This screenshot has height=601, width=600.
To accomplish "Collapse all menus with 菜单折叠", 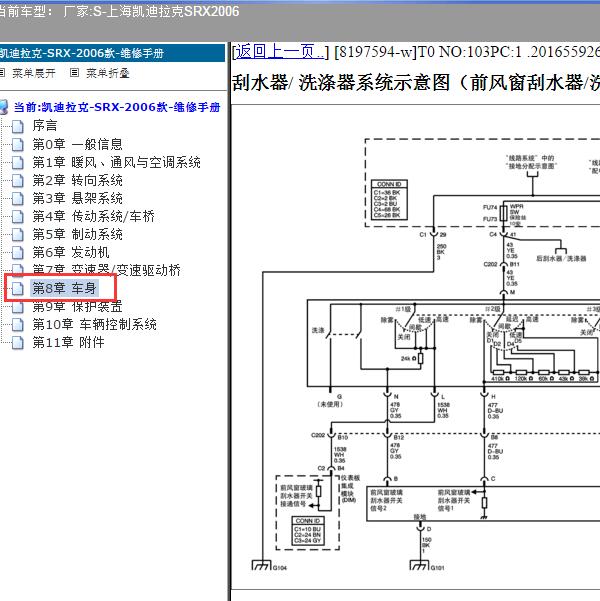I will [107, 73].
